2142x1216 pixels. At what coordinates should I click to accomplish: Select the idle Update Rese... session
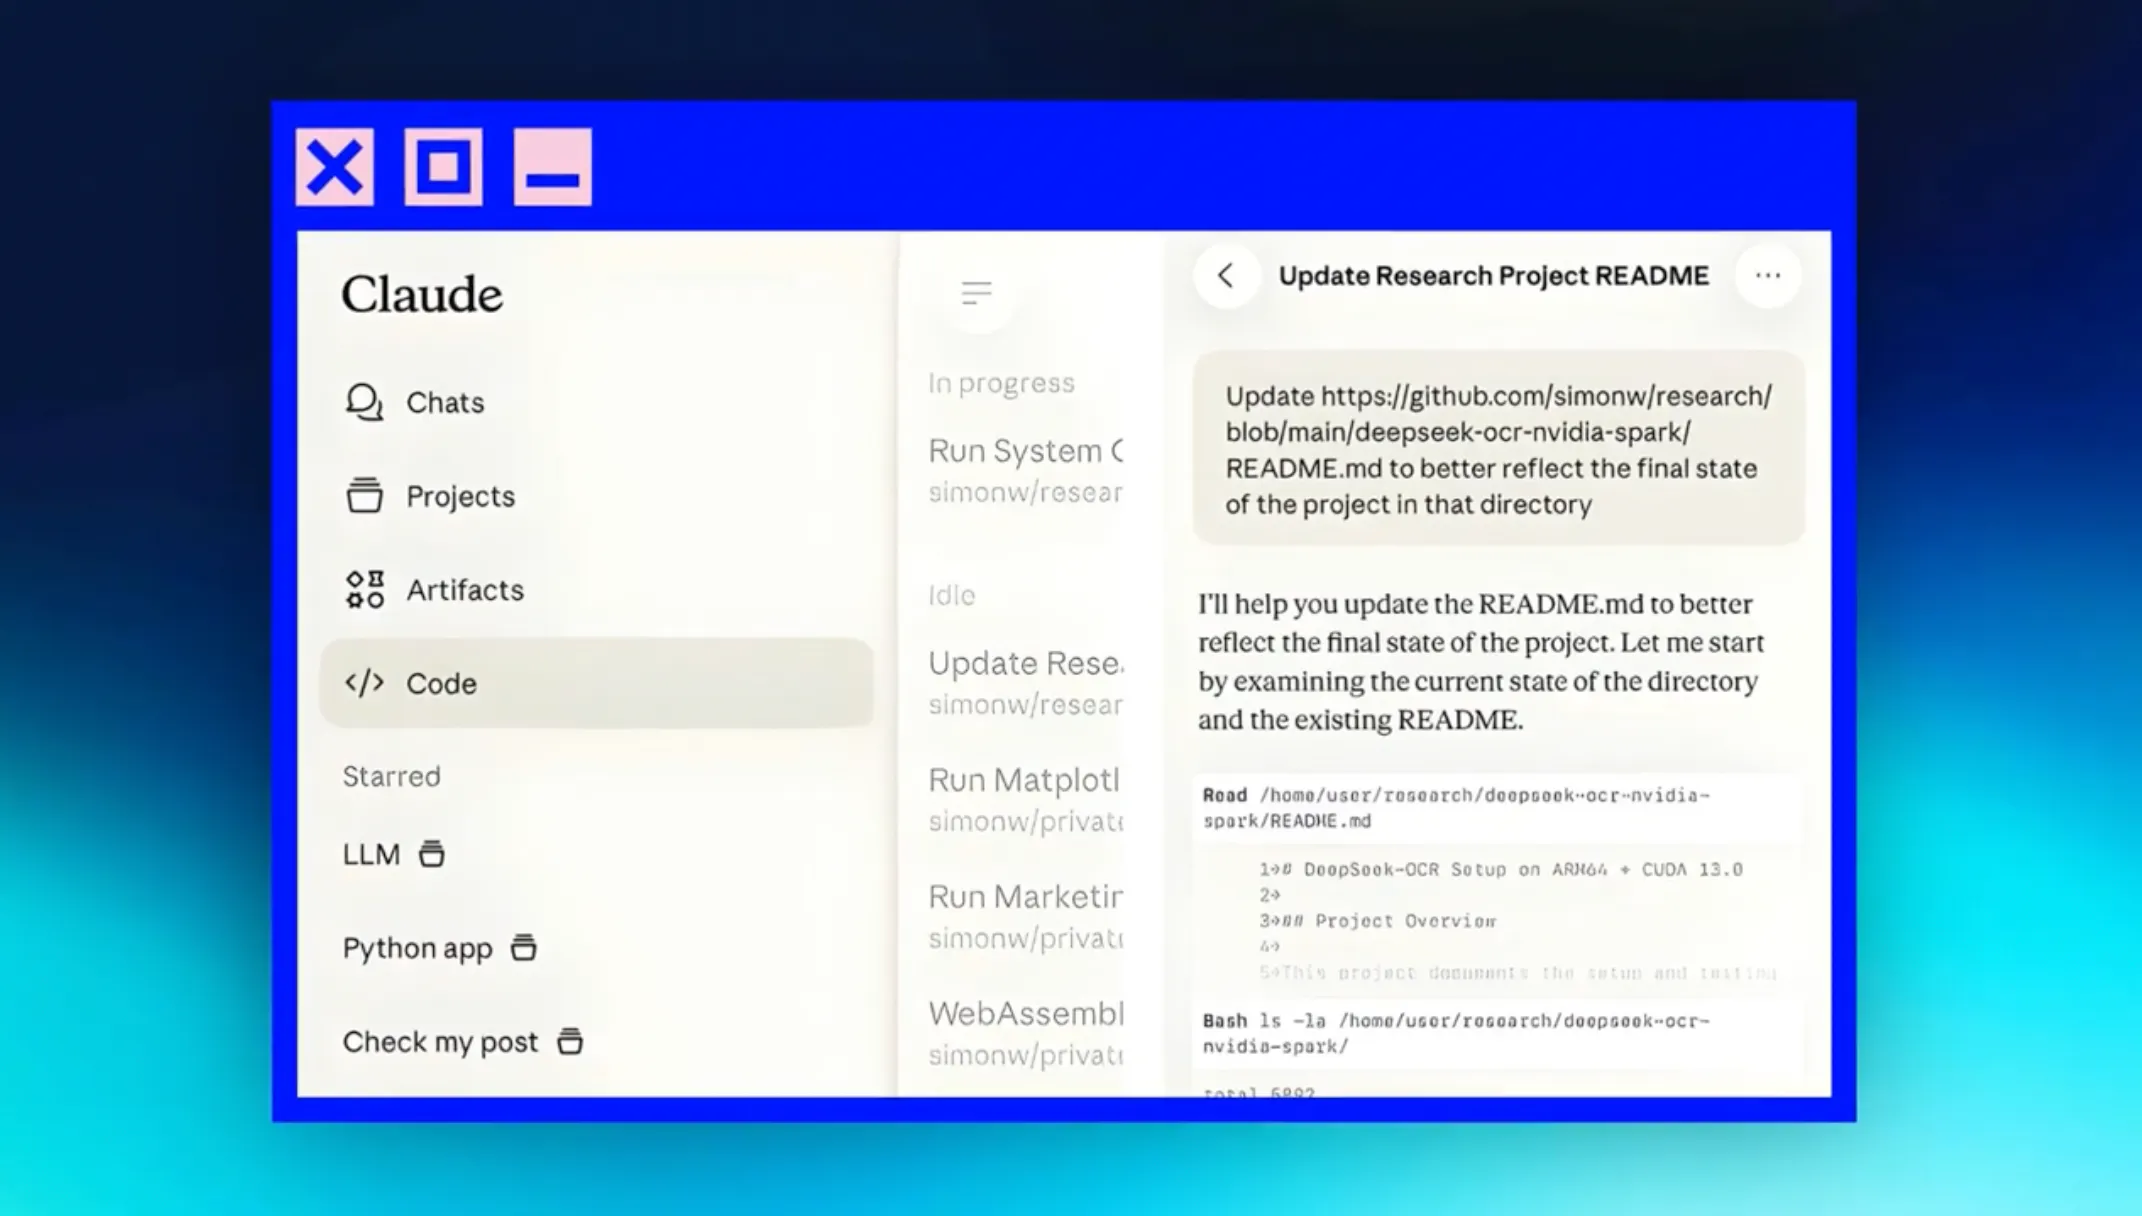(1025, 683)
